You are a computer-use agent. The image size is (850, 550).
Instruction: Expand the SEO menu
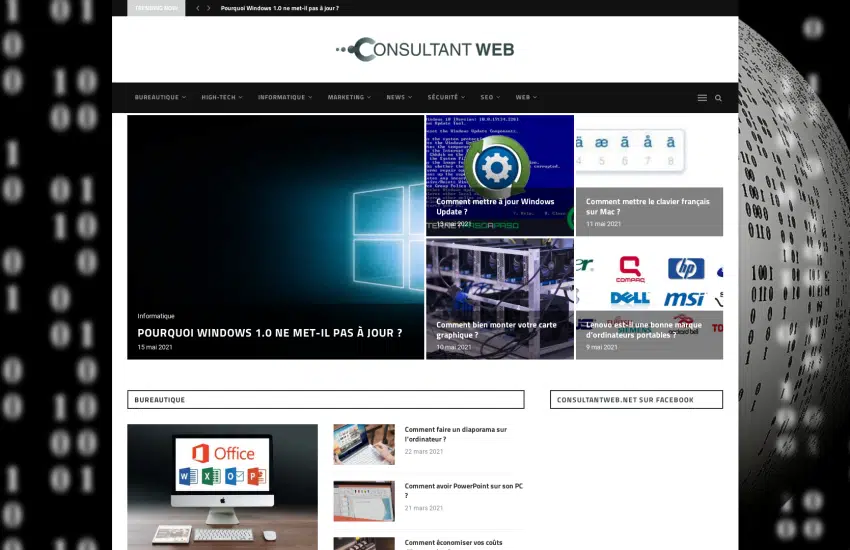tap(490, 98)
